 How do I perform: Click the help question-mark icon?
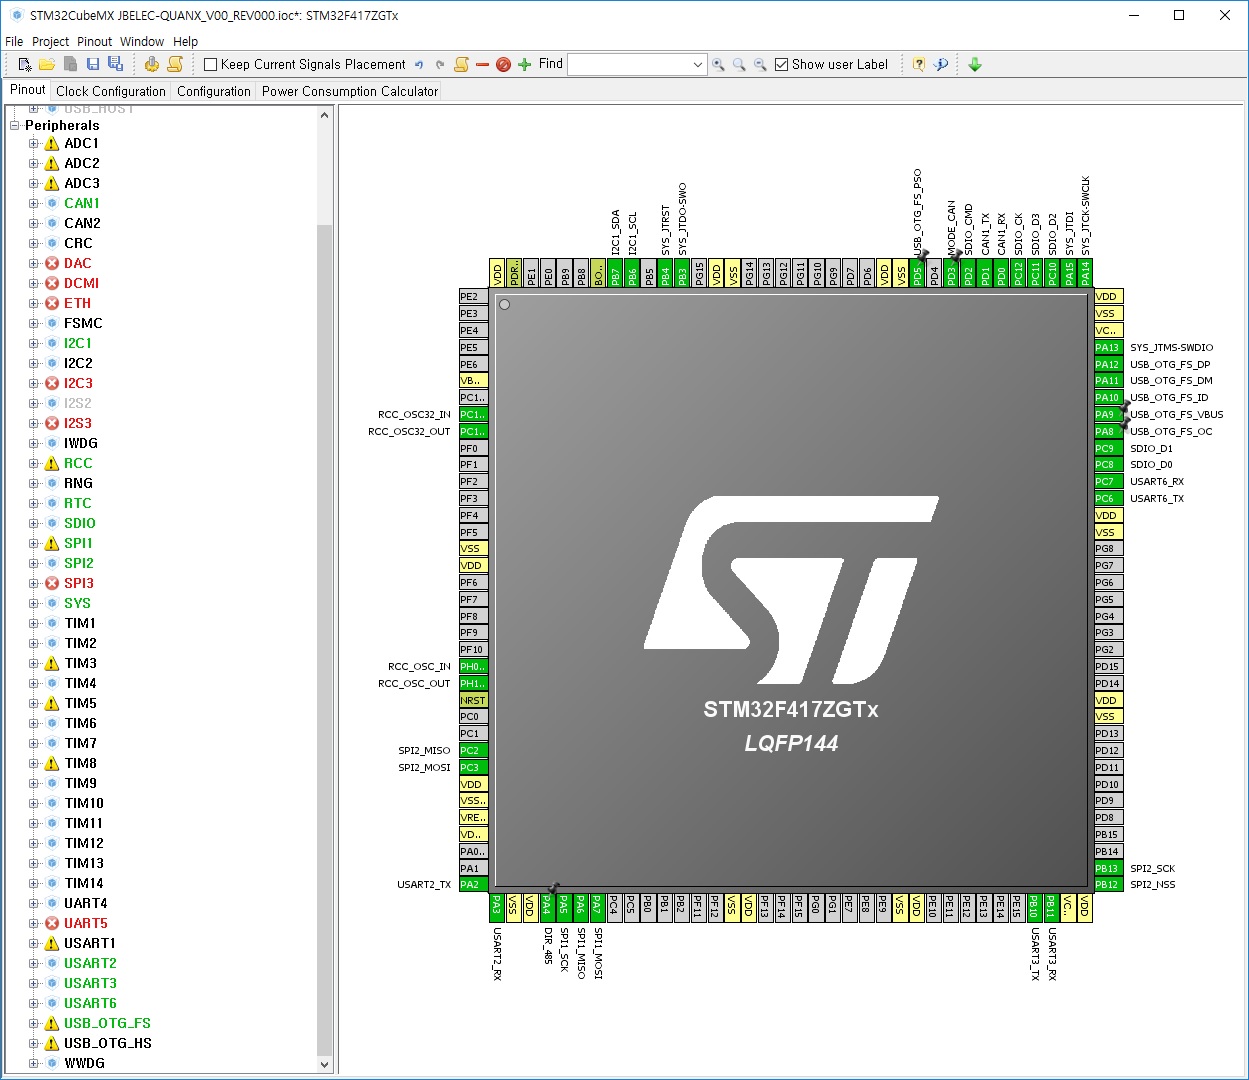918,64
